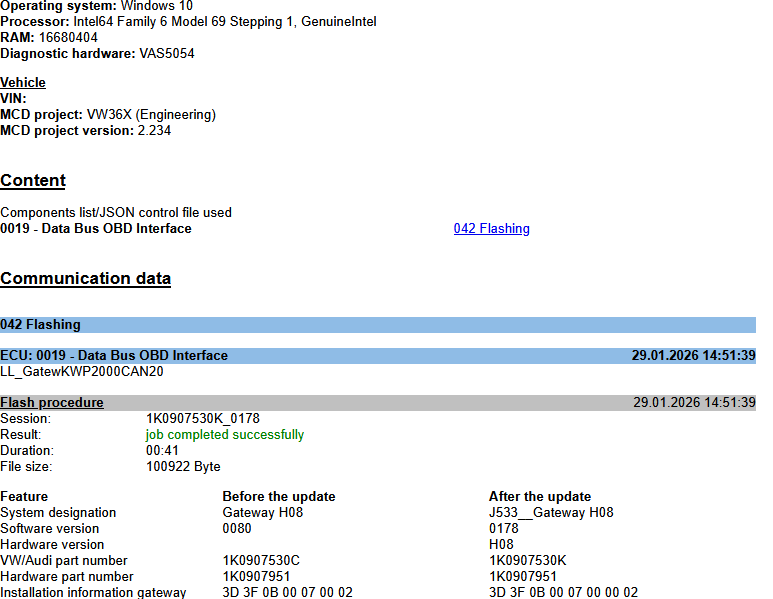
Task: Select the blue 042 Flashing section bar
Action: tap(377, 325)
